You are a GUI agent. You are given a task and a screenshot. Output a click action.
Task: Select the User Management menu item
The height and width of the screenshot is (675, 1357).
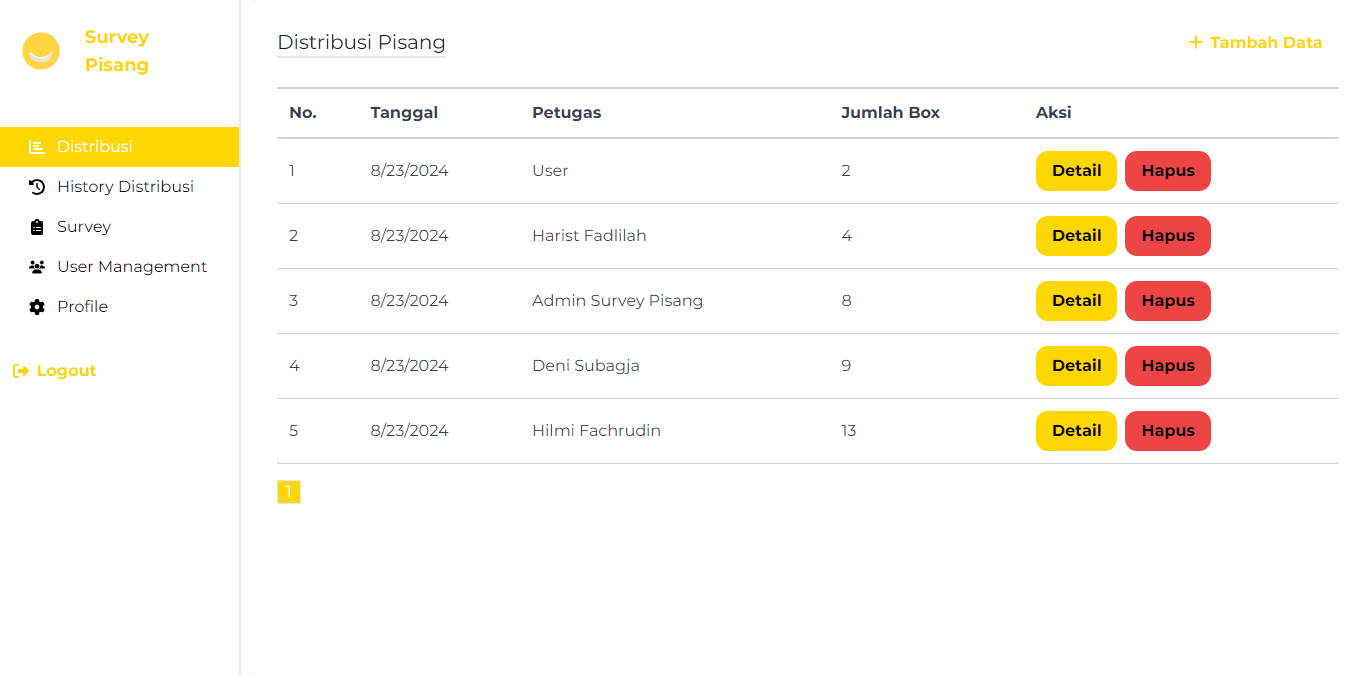point(131,266)
